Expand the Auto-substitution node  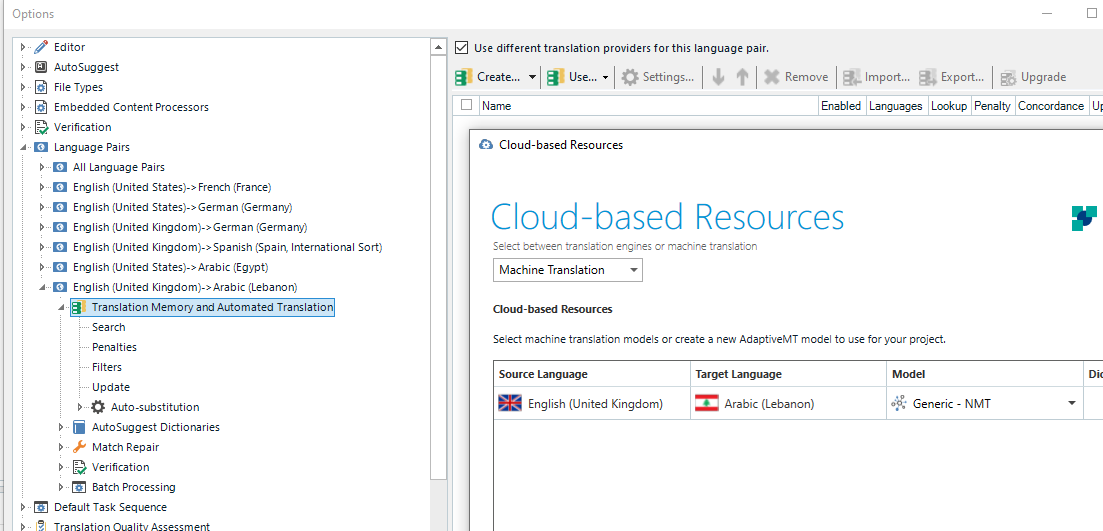point(80,407)
